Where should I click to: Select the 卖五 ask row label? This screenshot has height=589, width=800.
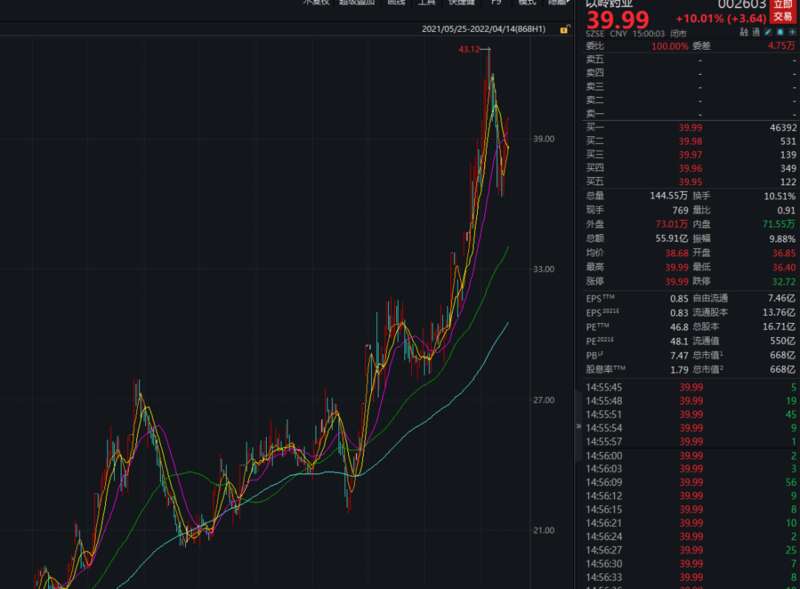click(x=595, y=60)
